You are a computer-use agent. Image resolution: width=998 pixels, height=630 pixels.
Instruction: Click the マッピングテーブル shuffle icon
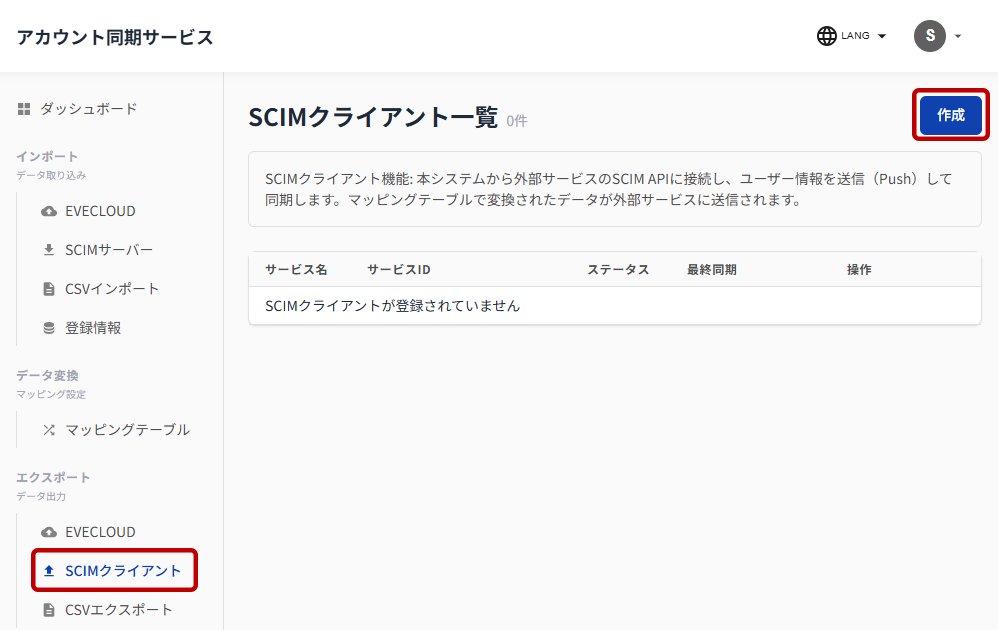(49, 430)
